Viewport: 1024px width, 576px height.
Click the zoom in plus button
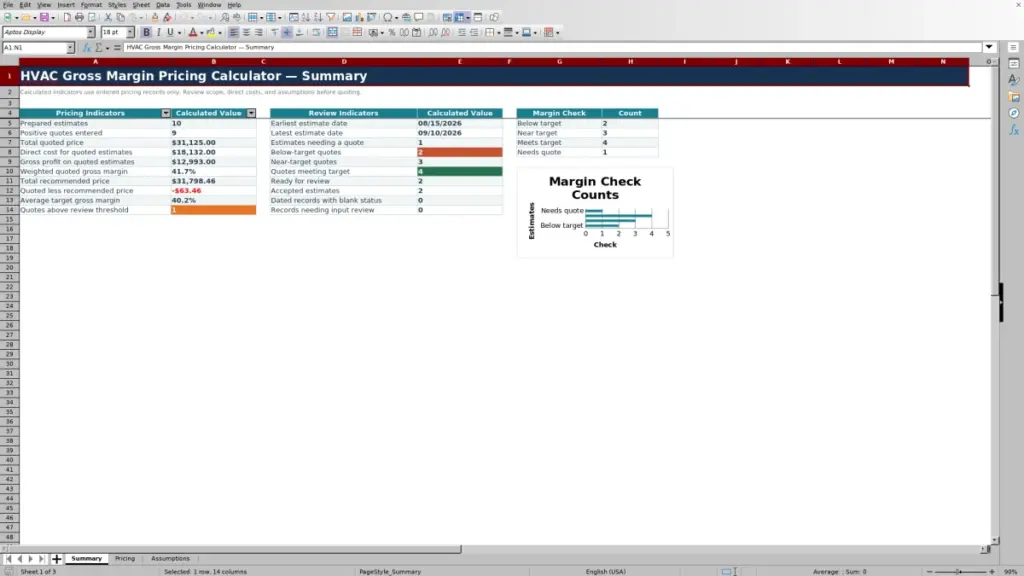coord(992,572)
